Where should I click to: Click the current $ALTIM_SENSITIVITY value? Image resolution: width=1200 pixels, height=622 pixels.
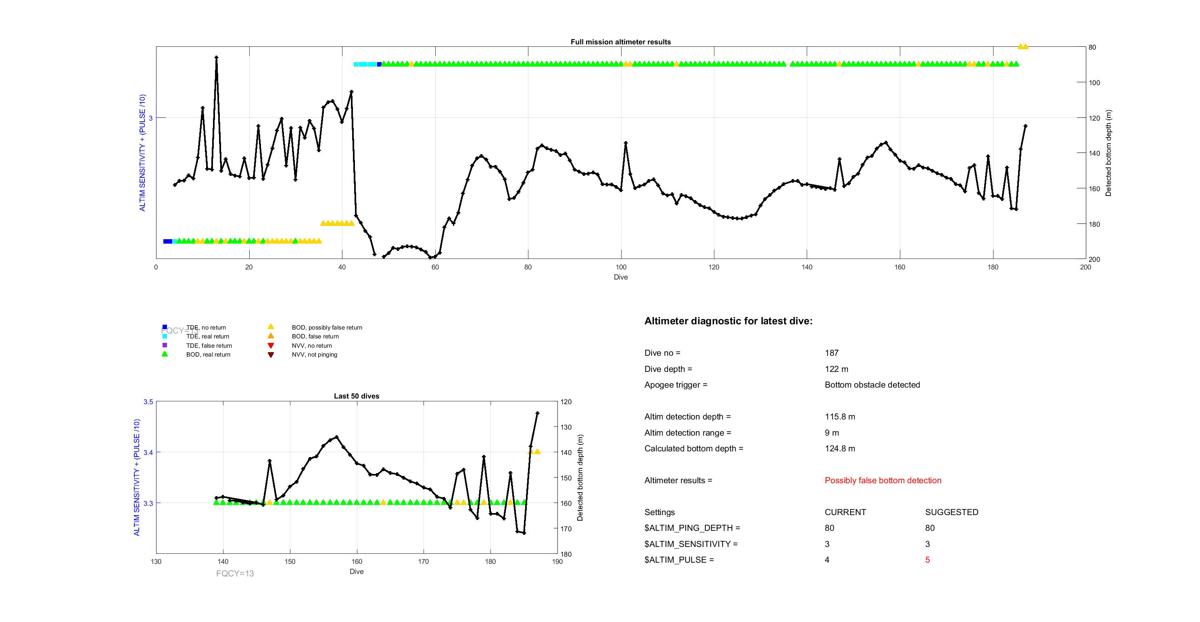pyautogui.click(x=828, y=544)
